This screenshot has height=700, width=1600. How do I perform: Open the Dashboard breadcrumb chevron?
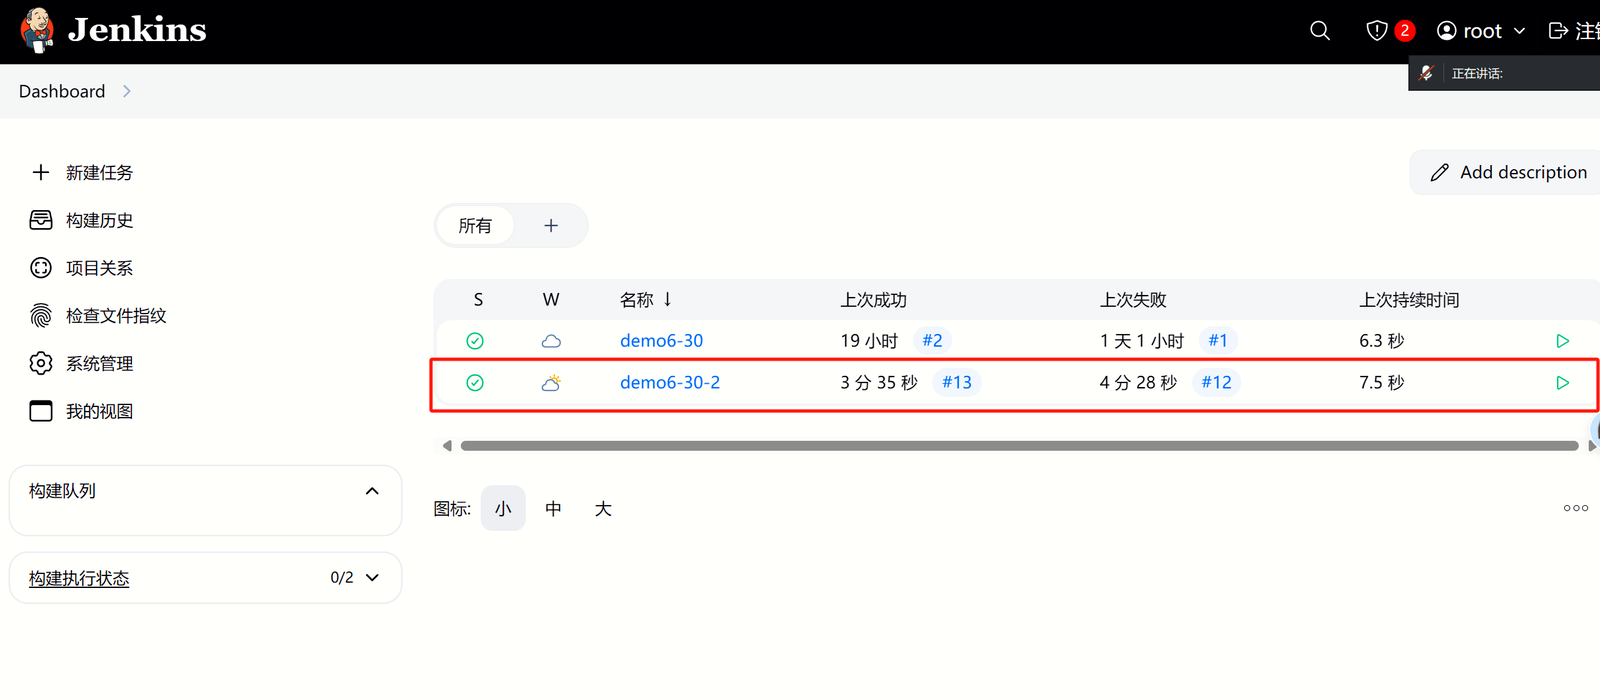point(126,91)
